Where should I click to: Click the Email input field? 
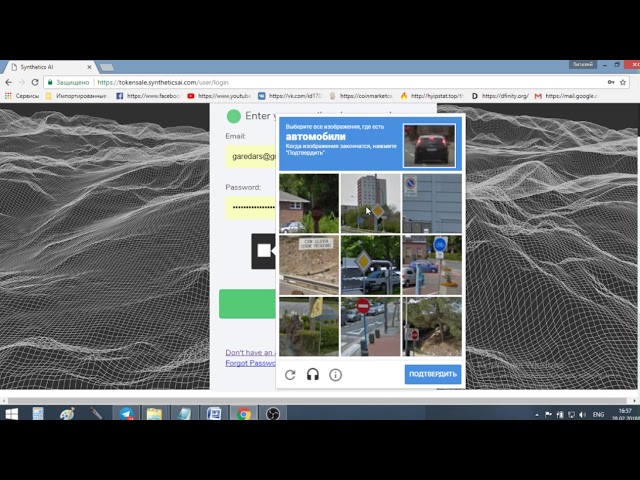coord(251,157)
